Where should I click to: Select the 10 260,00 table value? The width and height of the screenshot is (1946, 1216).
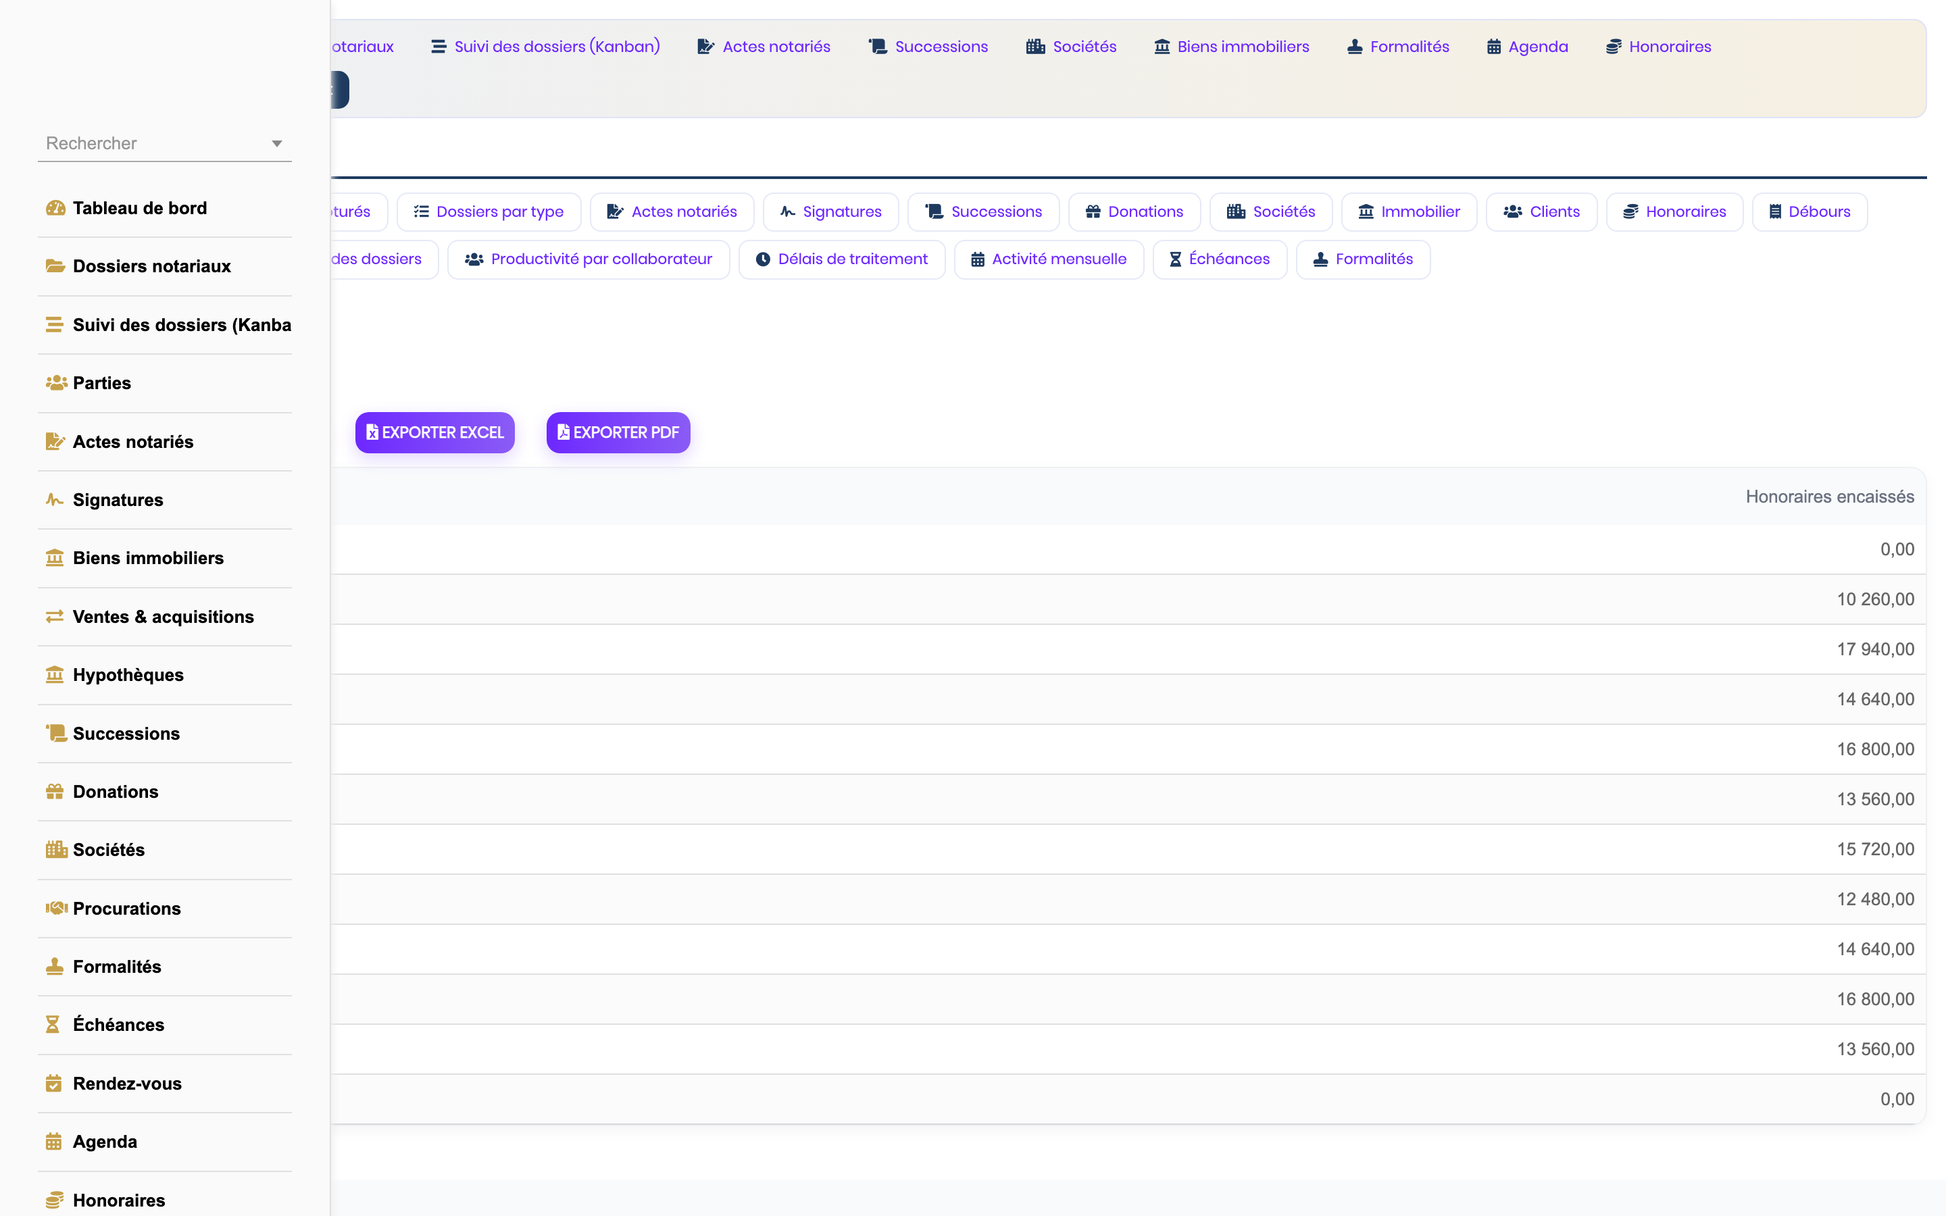tap(1875, 599)
